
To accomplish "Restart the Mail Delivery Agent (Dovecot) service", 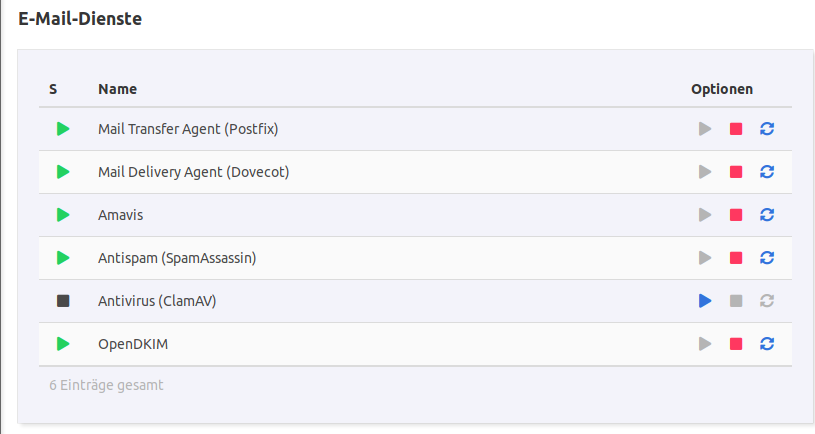I will click(x=767, y=172).
